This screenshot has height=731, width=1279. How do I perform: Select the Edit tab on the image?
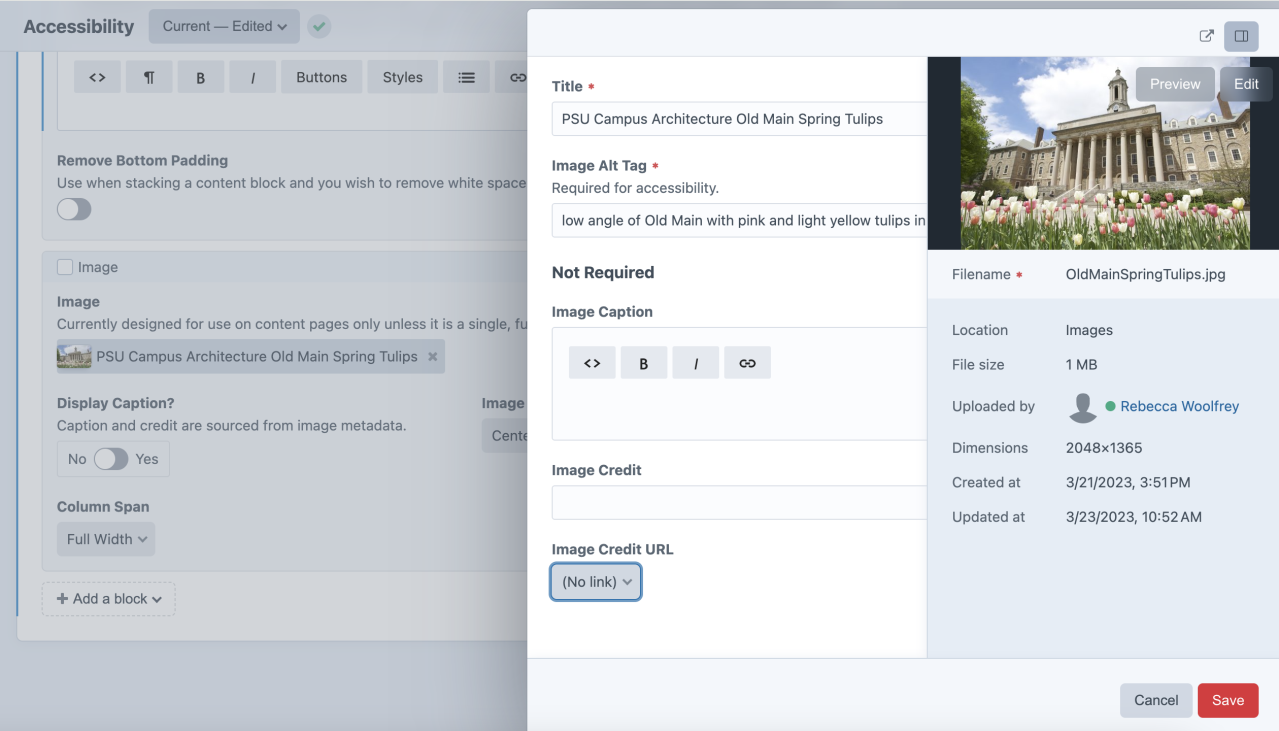[x=1245, y=84]
